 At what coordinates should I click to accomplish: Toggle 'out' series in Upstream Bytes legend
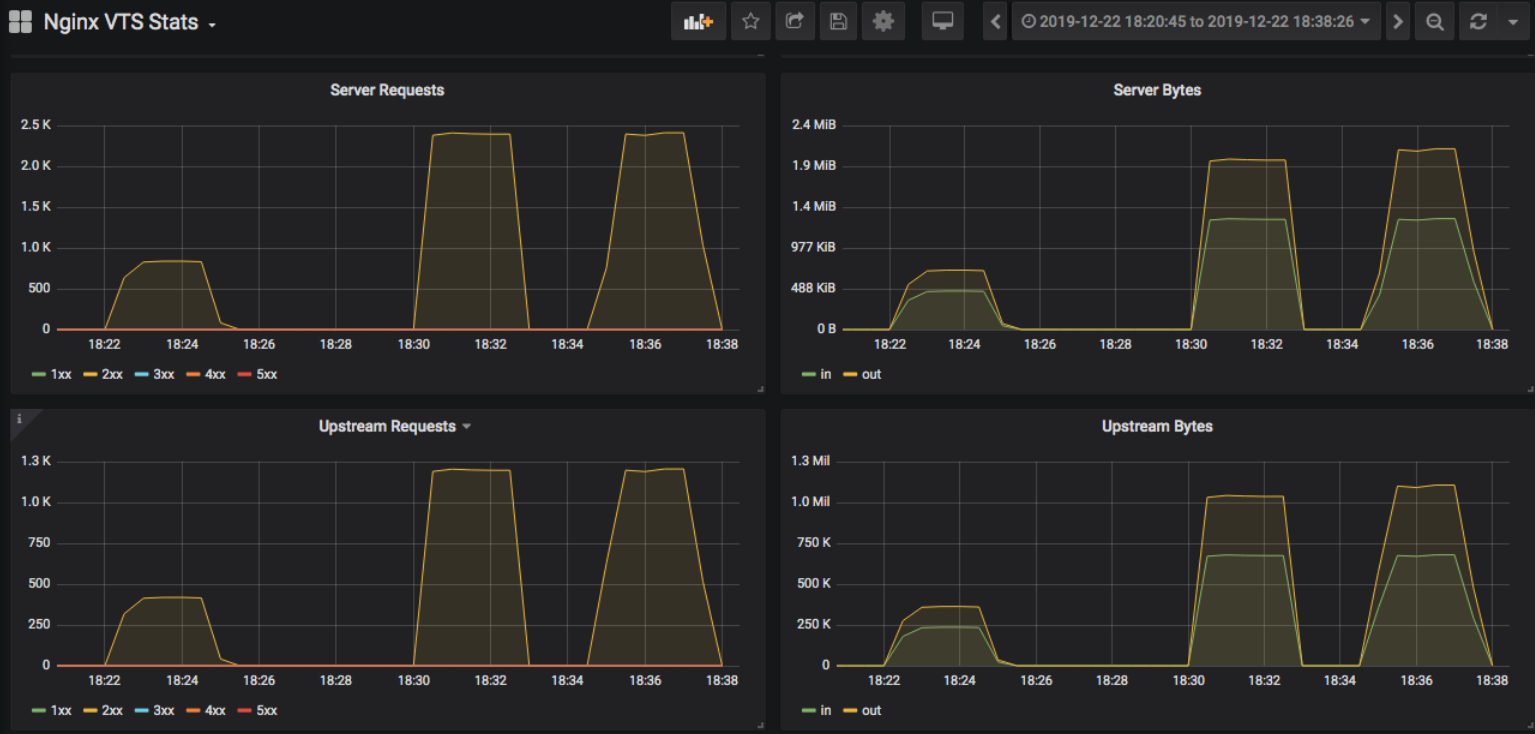tap(862, 710)
